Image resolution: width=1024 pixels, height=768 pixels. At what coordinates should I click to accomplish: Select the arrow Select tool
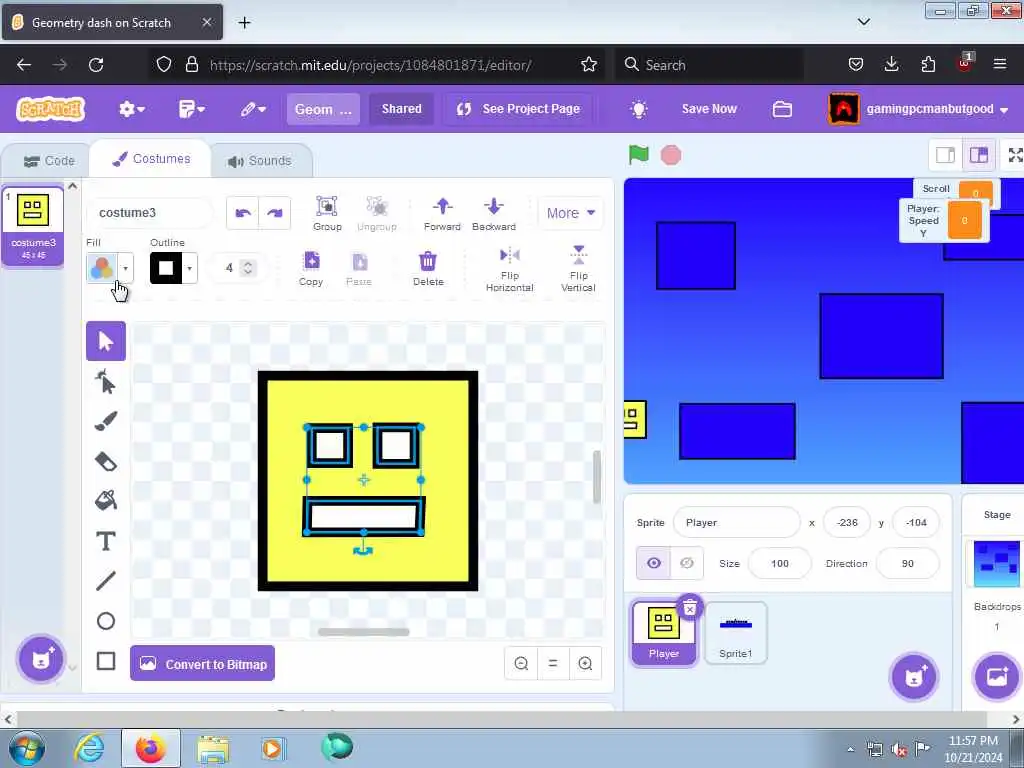tap(106, 341)
